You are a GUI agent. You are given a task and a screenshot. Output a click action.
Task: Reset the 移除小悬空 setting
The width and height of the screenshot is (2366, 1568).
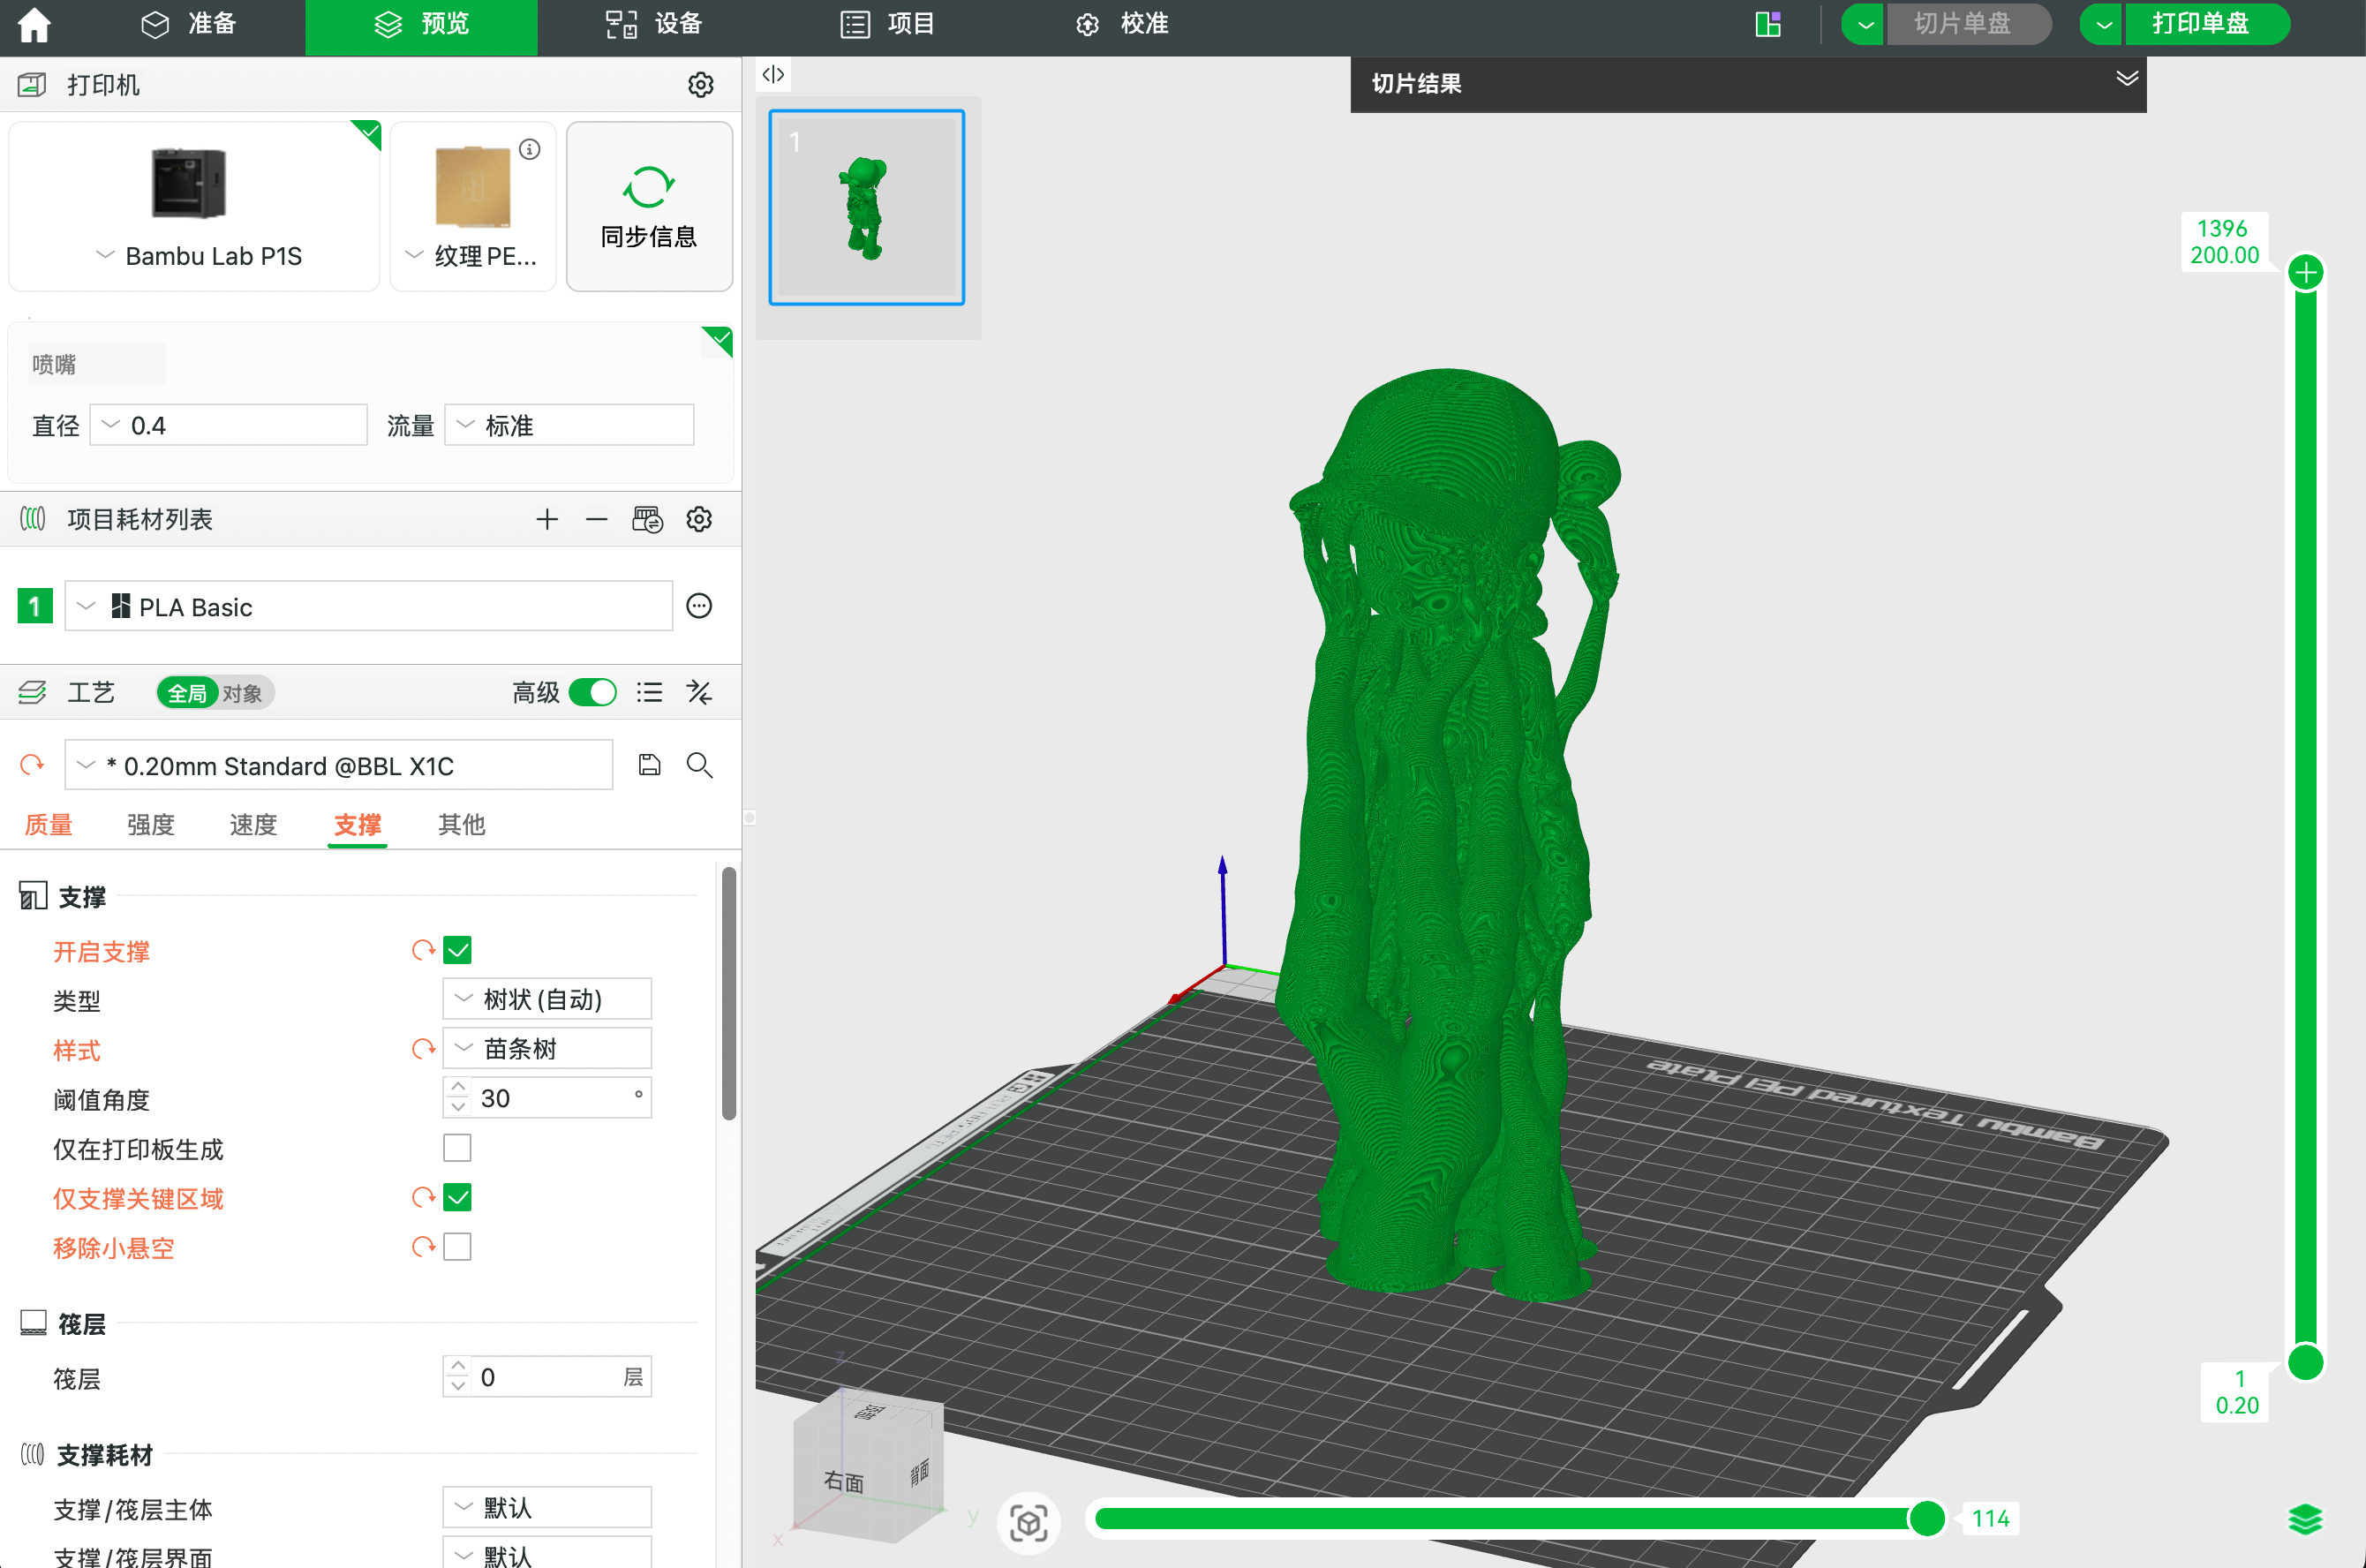(x=423, y=1247)
